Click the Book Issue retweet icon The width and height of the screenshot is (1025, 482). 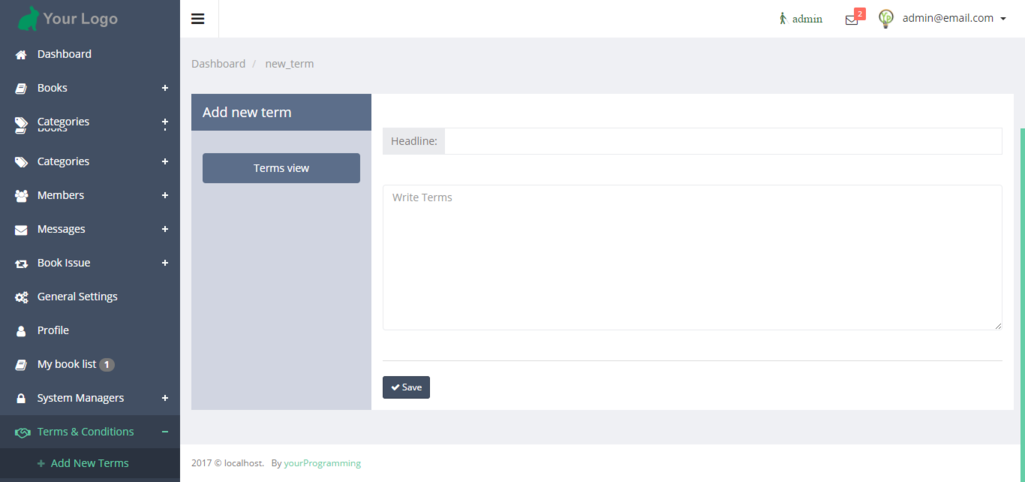(x=21, y=264)
